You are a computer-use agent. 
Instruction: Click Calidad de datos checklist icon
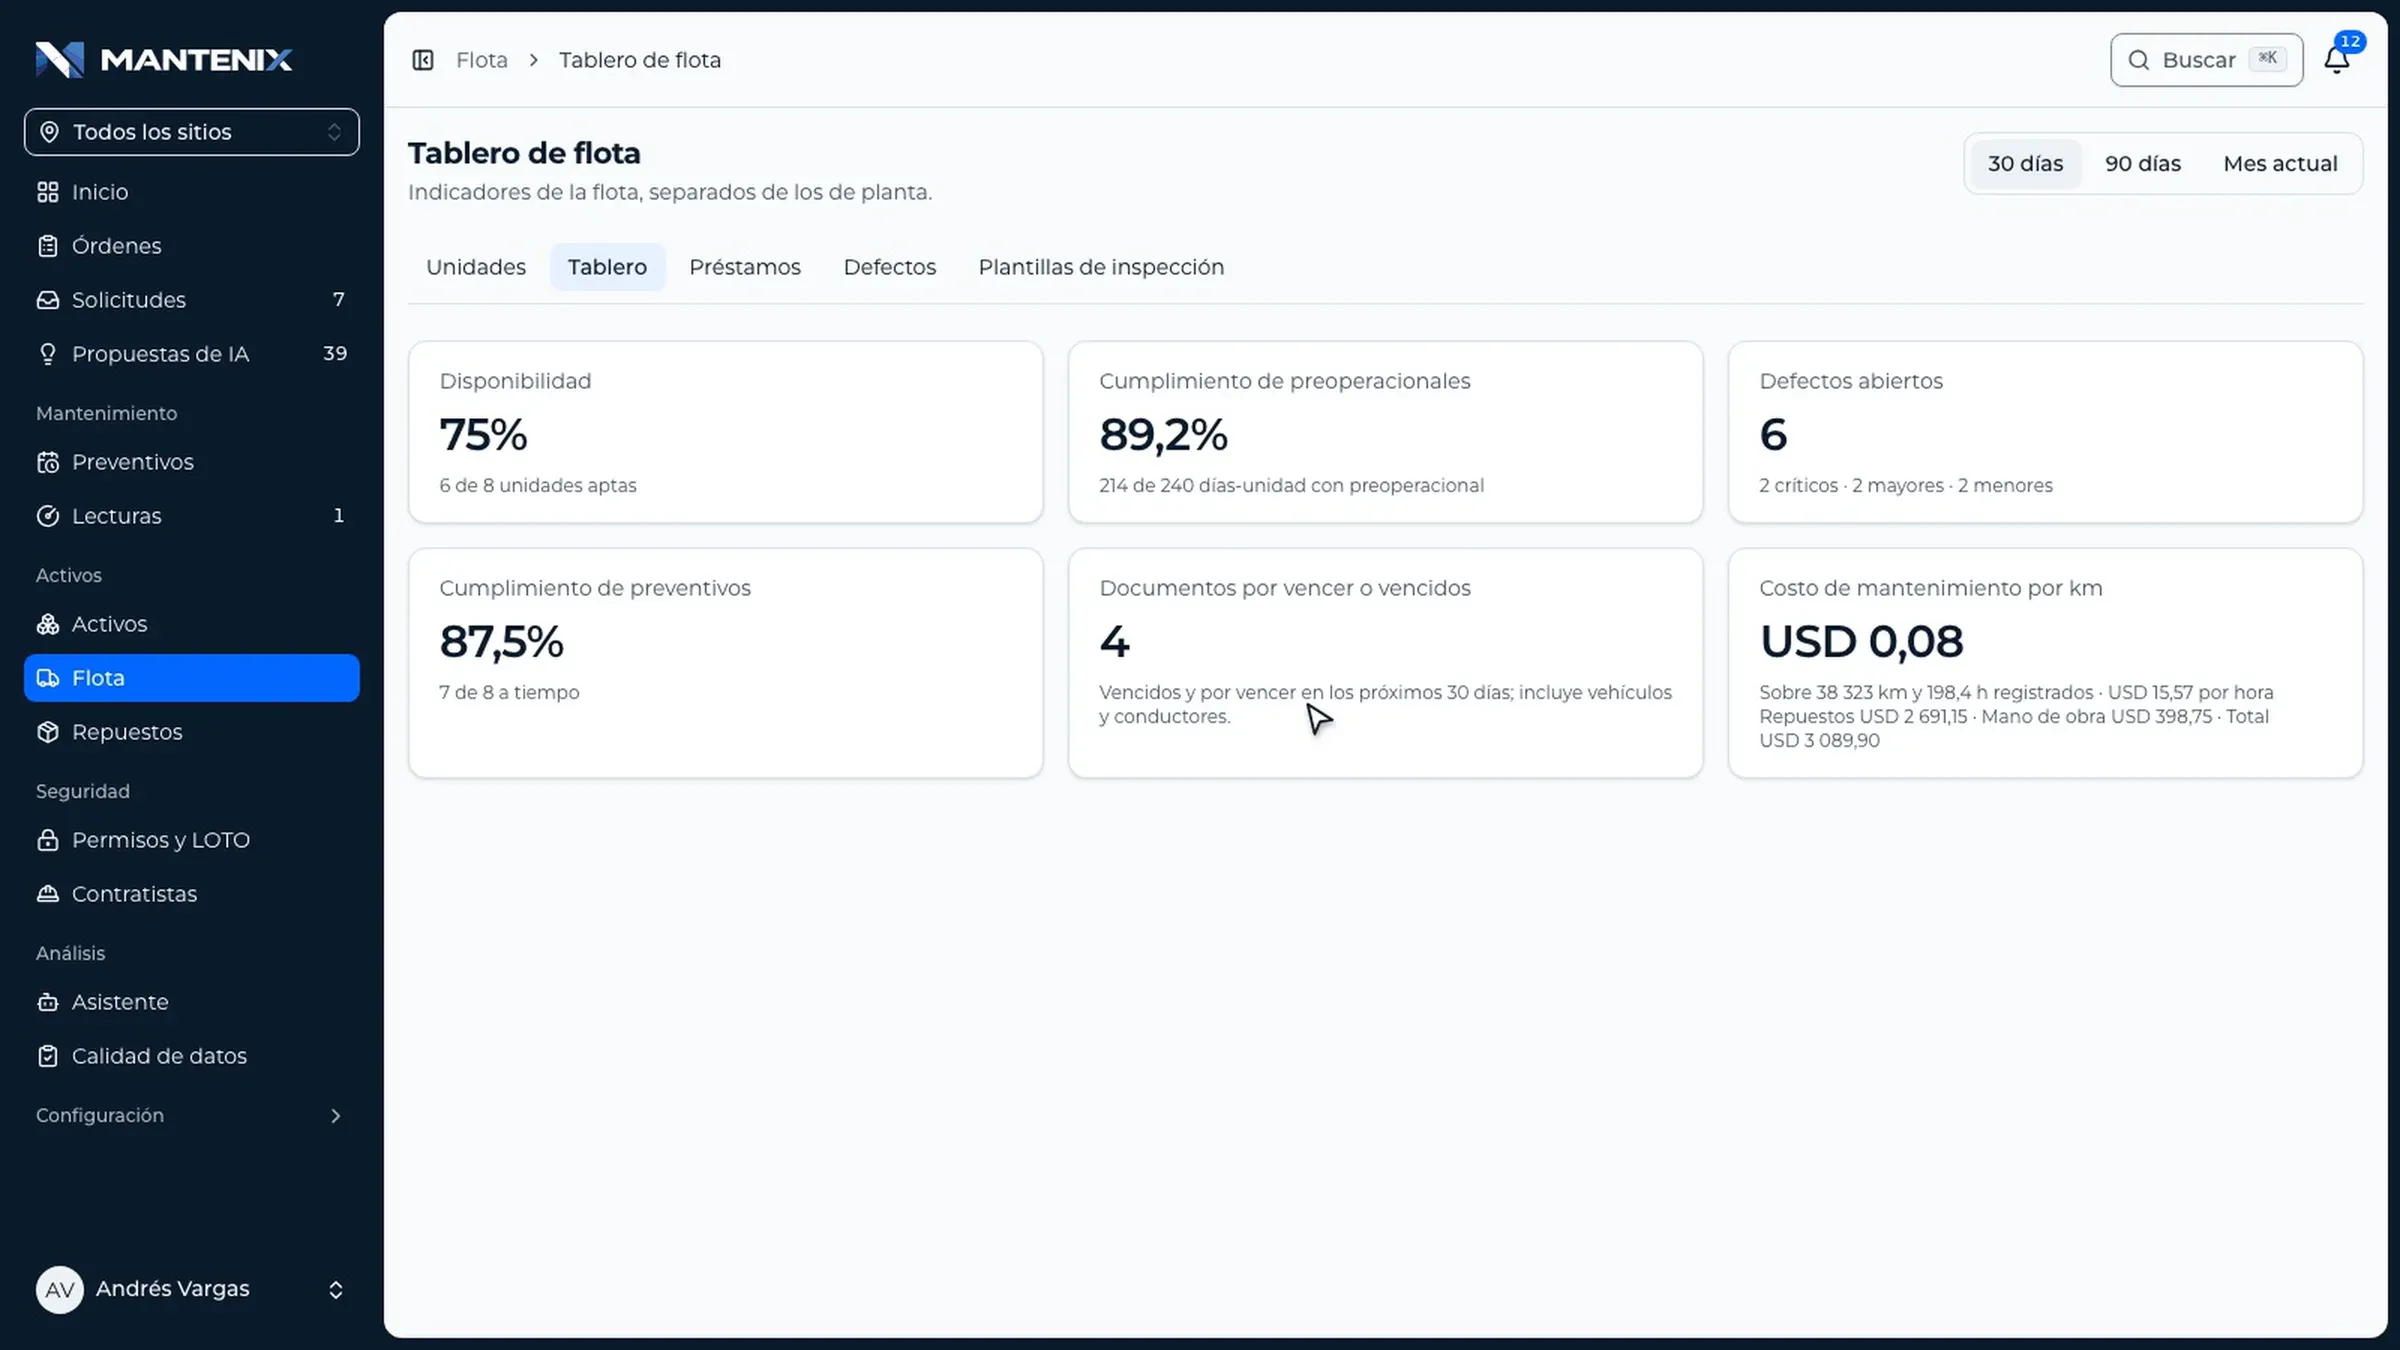(x=48, y=1056)
